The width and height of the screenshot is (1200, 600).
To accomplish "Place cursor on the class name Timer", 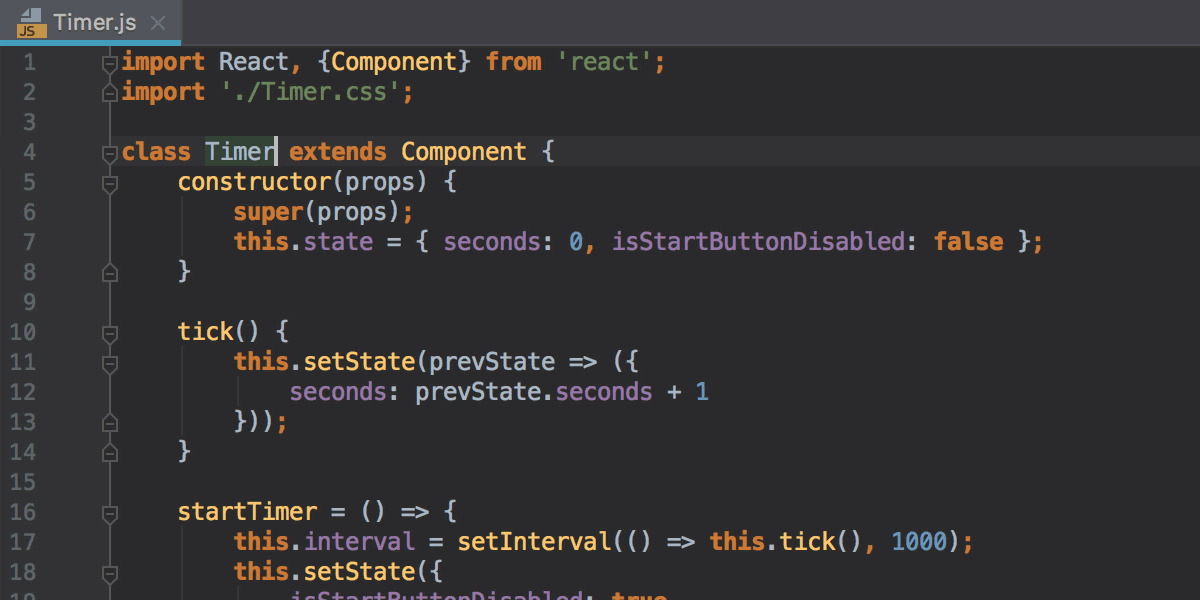I will [x=238, y=151].
